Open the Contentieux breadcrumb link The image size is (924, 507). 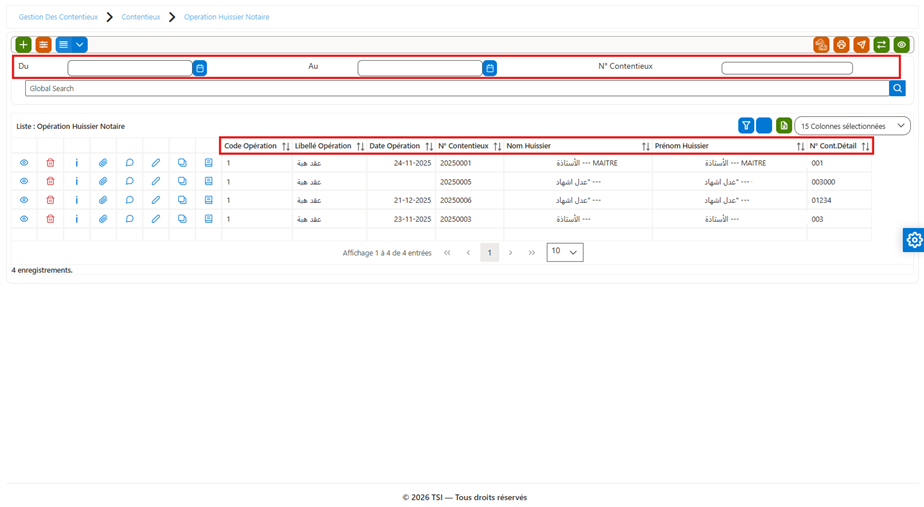(141, 17)
